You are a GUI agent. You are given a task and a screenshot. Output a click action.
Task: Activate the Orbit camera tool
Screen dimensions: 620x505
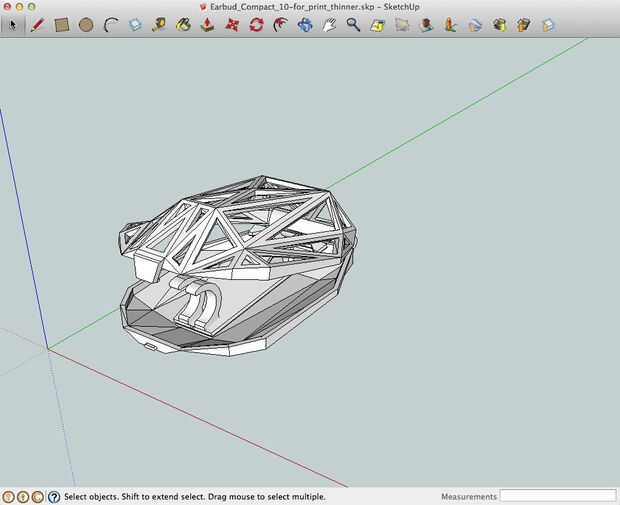click(305, 25)
